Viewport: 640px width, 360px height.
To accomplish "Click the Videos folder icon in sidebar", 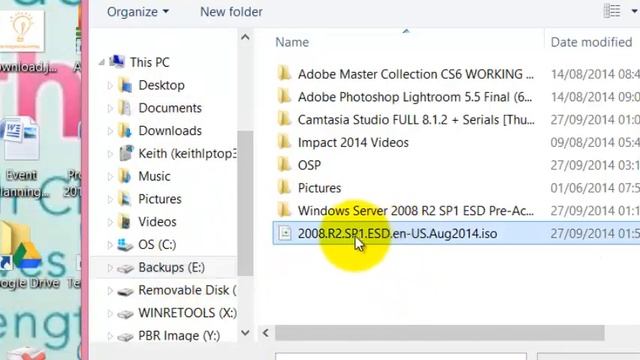I will pyautogui.click(x=125, y=222).
